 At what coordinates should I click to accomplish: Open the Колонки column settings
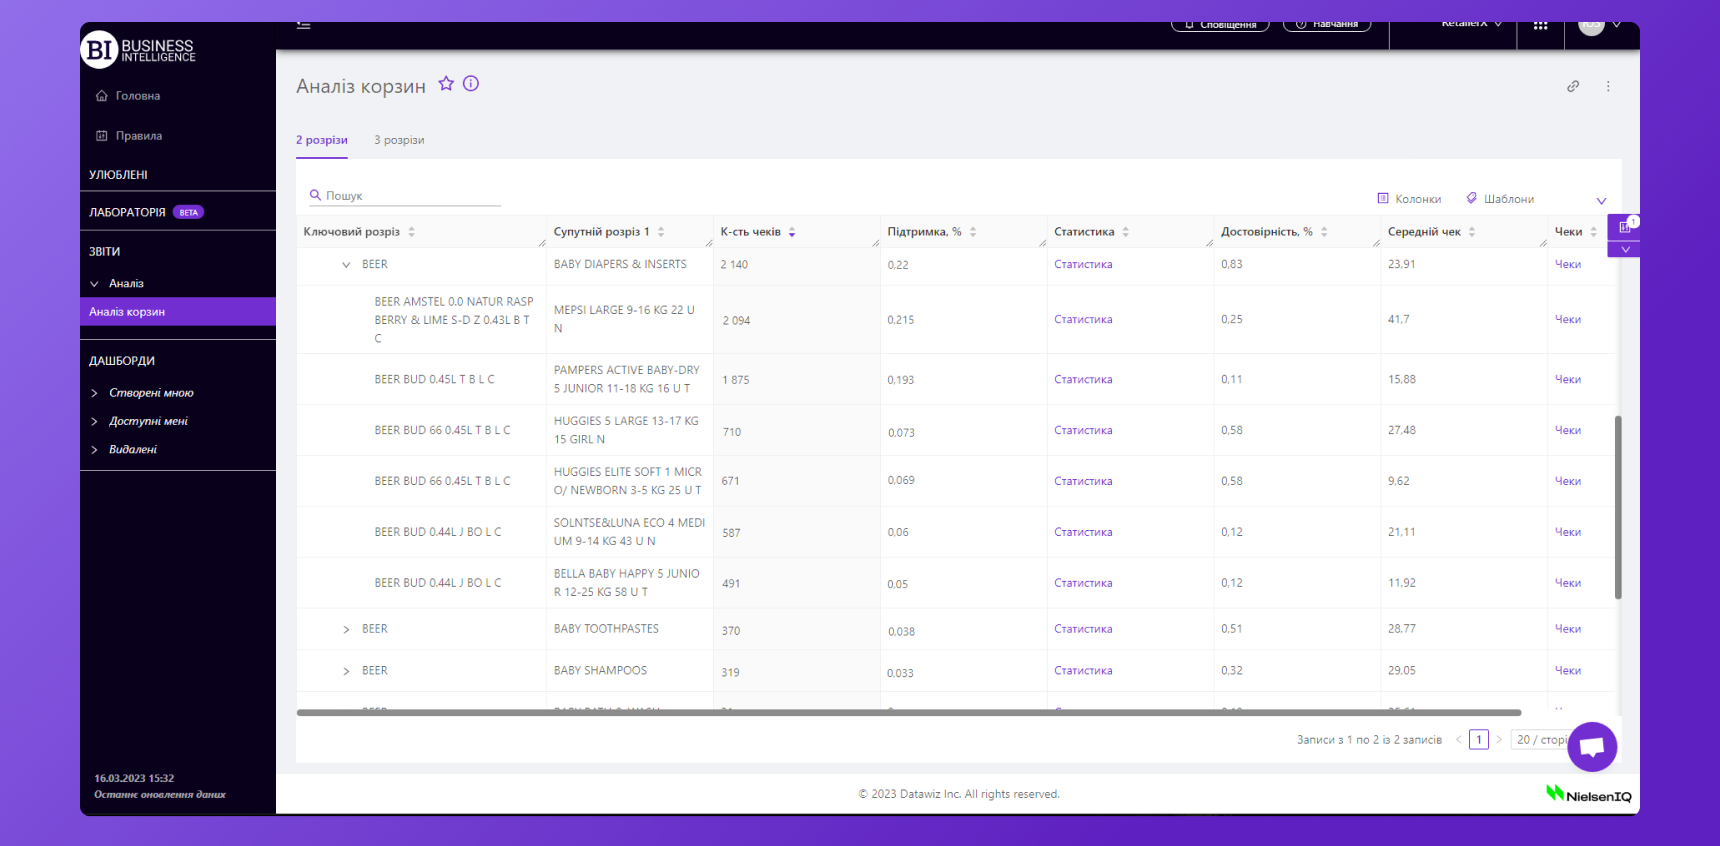(x=1409, y=199)
